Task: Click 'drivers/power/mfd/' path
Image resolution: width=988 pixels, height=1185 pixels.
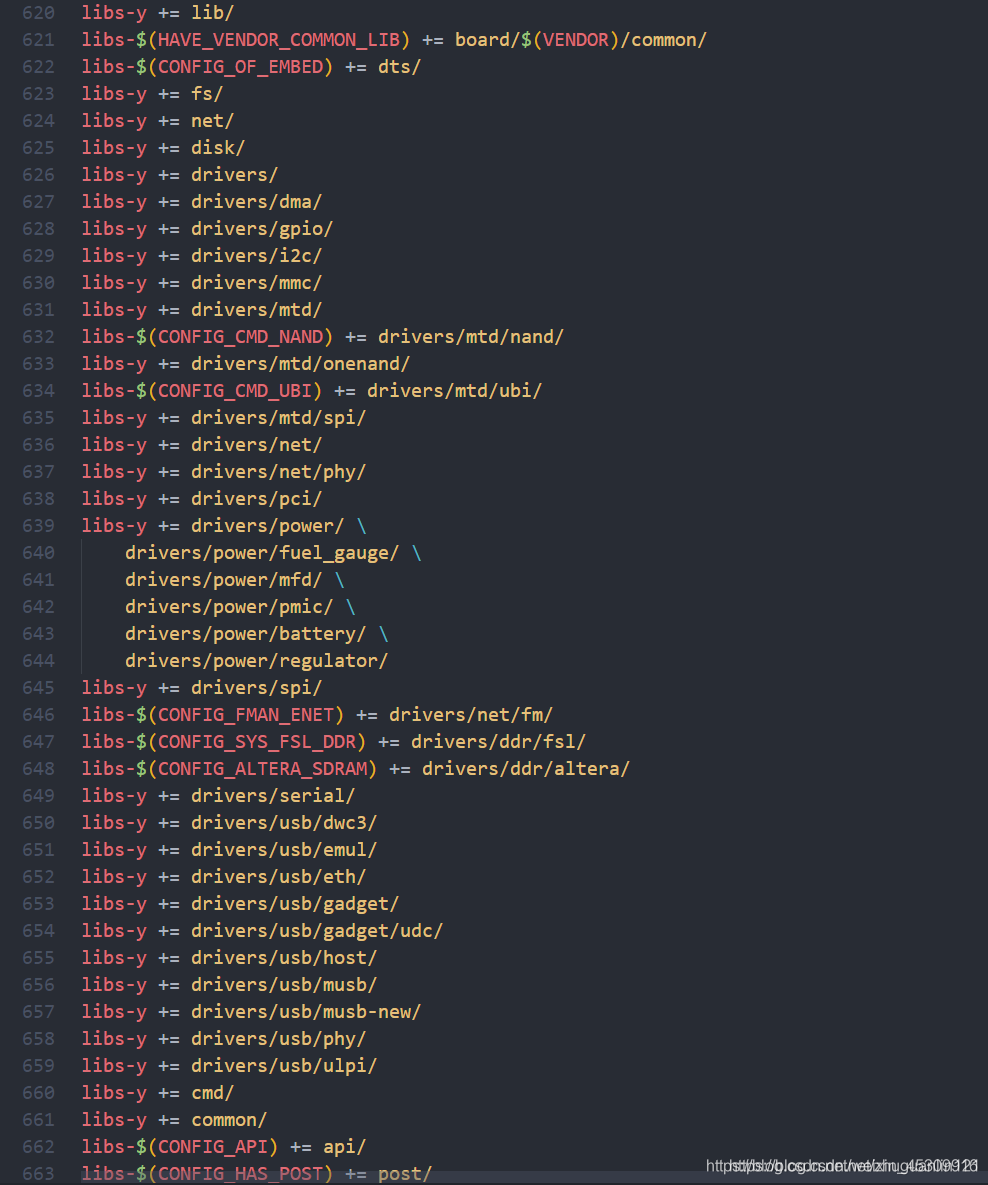Action: pos(224,580)
